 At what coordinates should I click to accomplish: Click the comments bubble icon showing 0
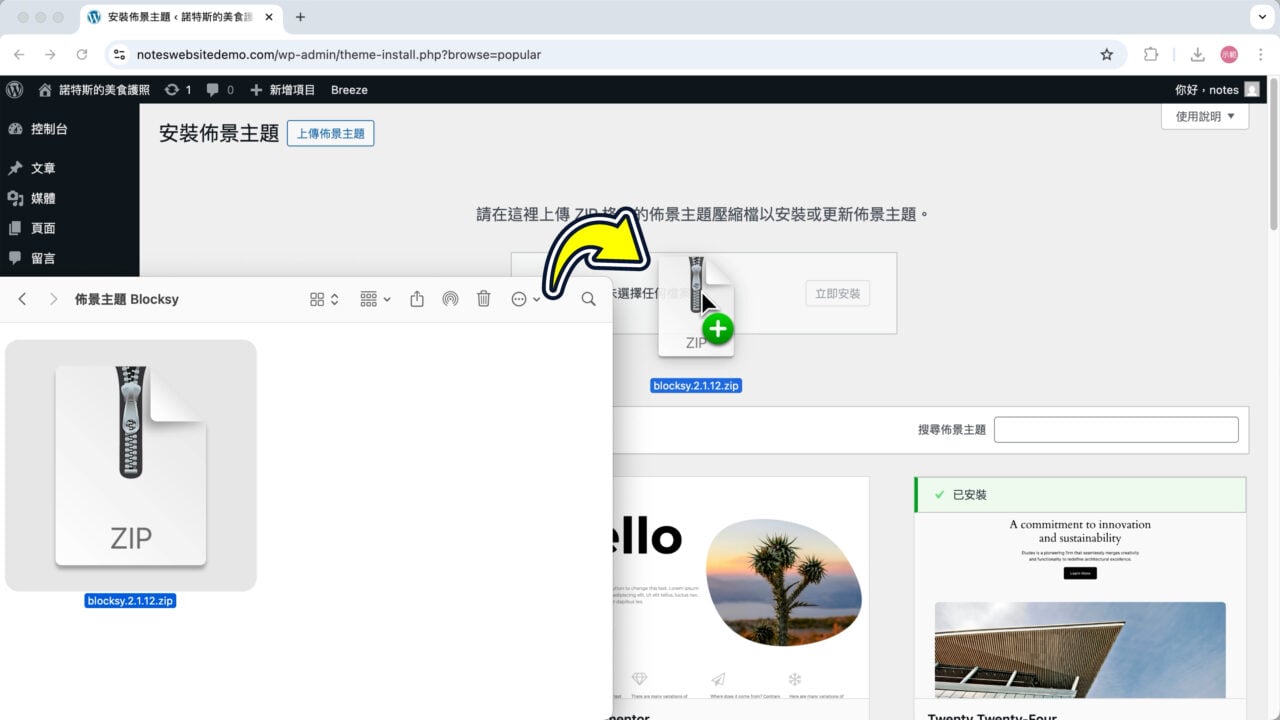(x=213, y=89)
